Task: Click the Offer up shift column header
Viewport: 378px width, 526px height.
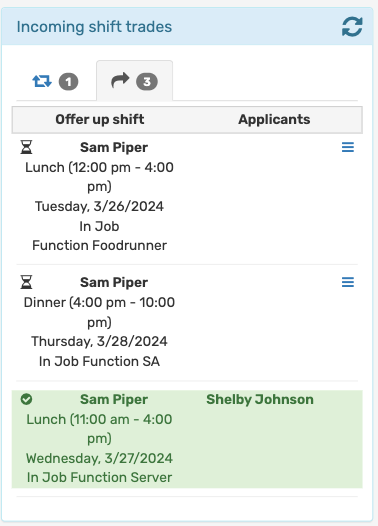Action: coord(100,119)
